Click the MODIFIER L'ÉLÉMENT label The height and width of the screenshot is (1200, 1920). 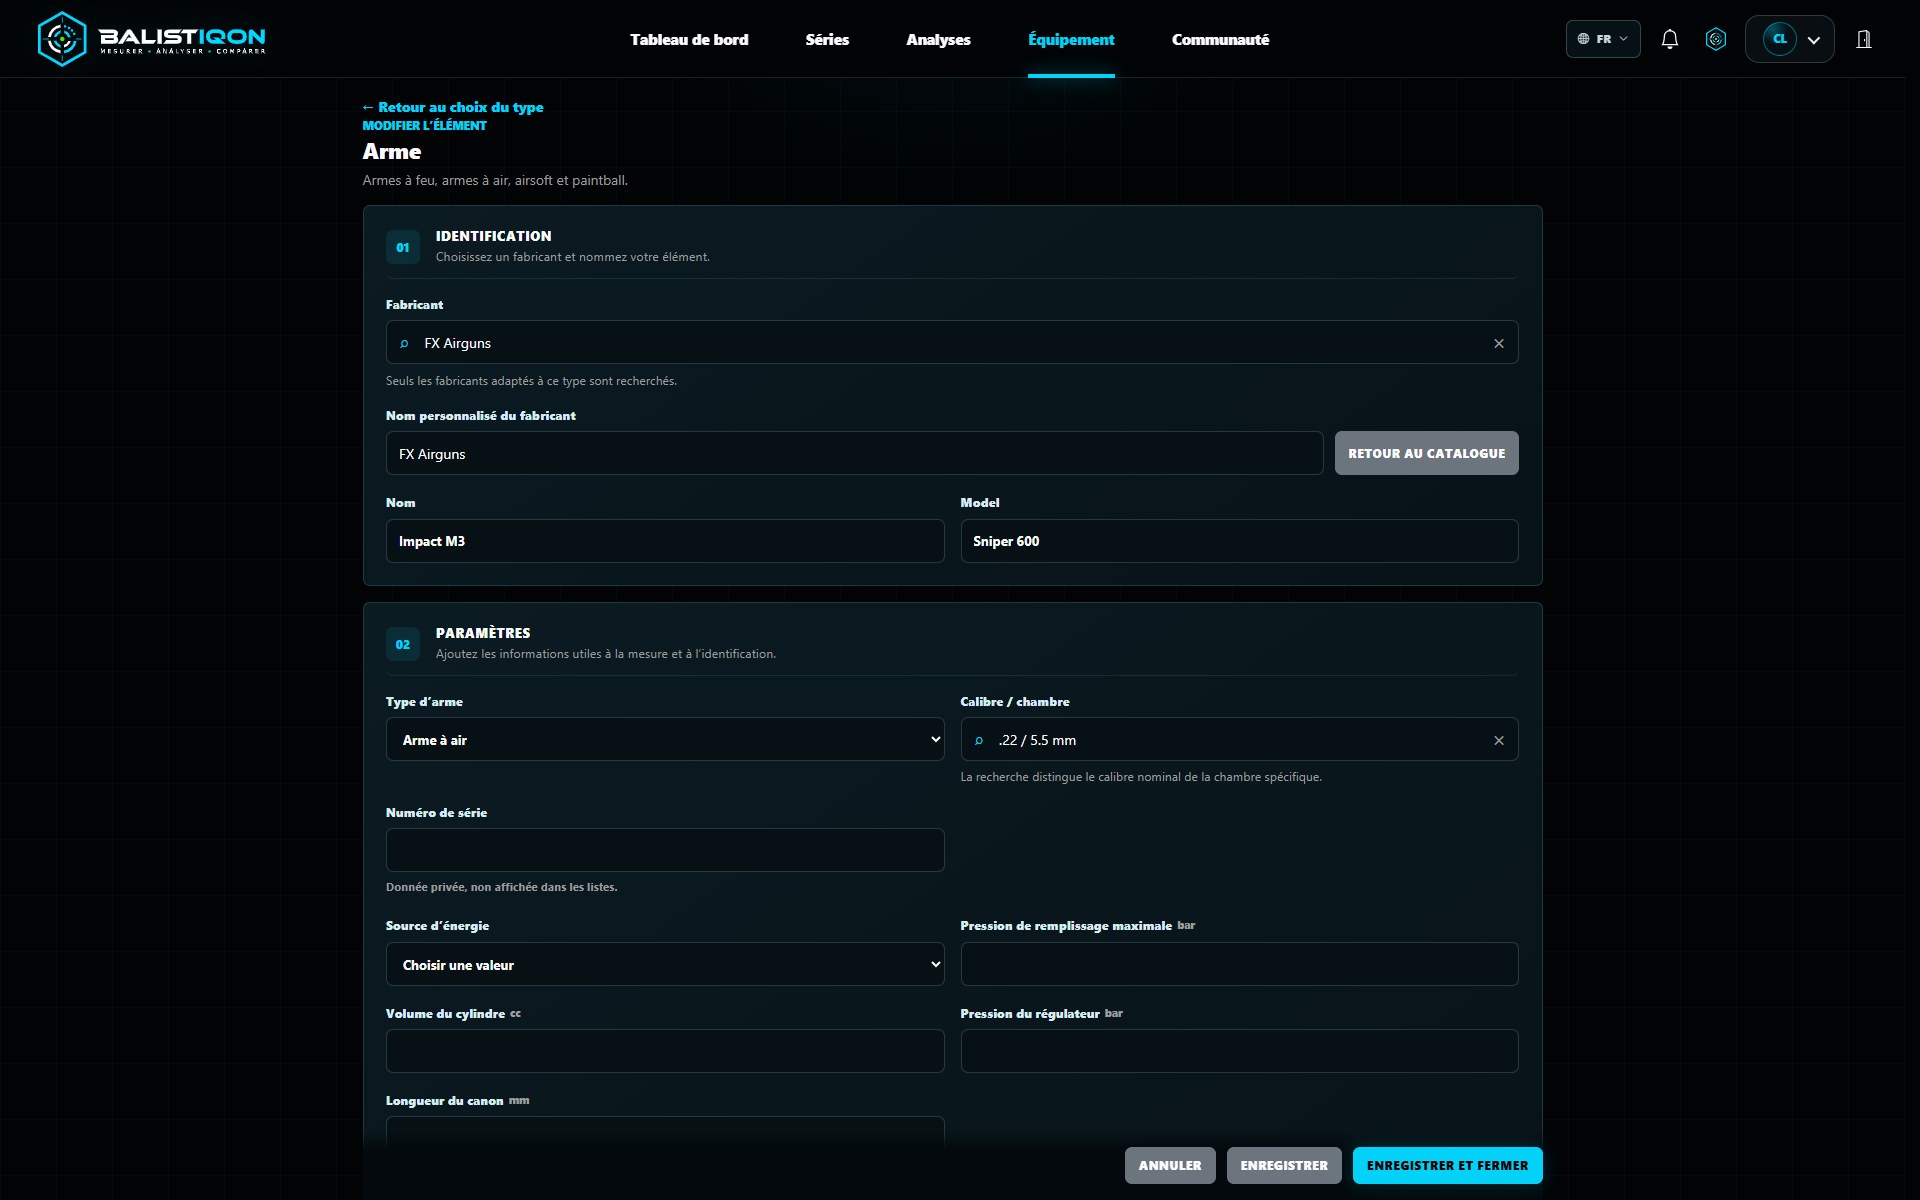tap(424, 125)
